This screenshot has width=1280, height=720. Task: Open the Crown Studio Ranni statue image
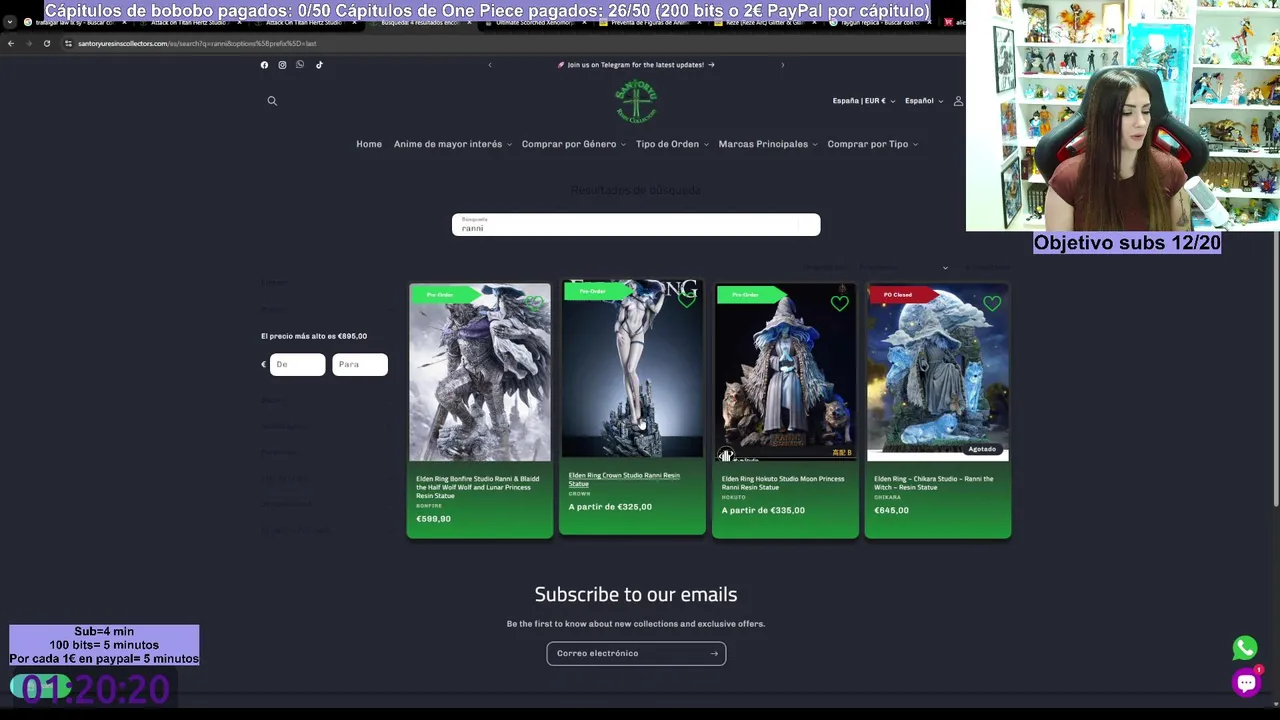pos(632,369)
